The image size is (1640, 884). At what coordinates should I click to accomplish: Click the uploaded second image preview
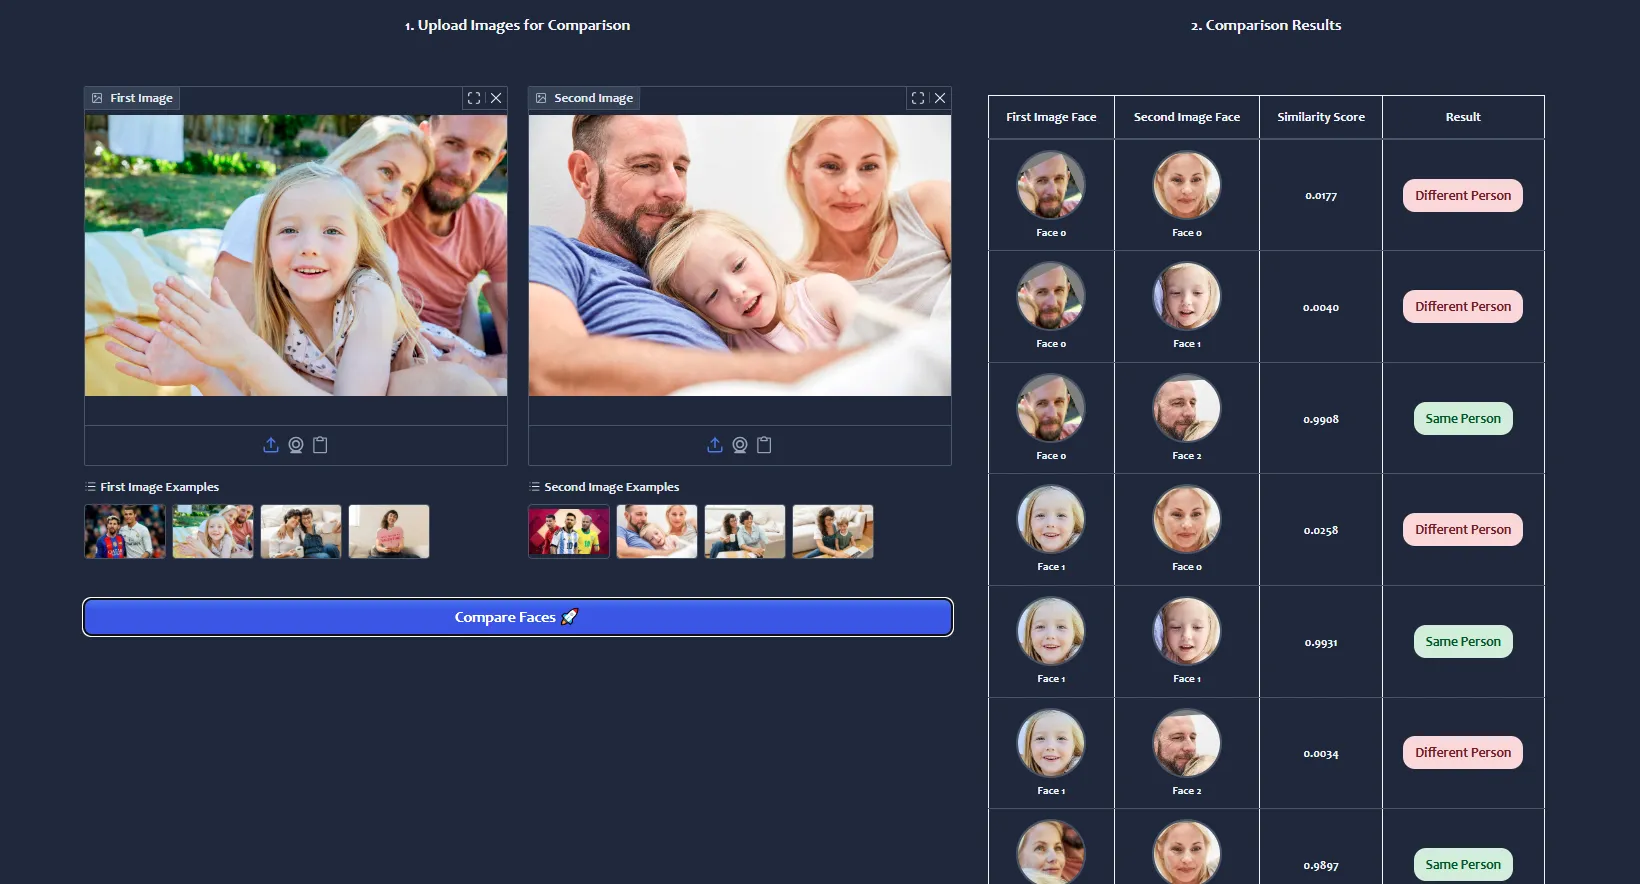740,255
